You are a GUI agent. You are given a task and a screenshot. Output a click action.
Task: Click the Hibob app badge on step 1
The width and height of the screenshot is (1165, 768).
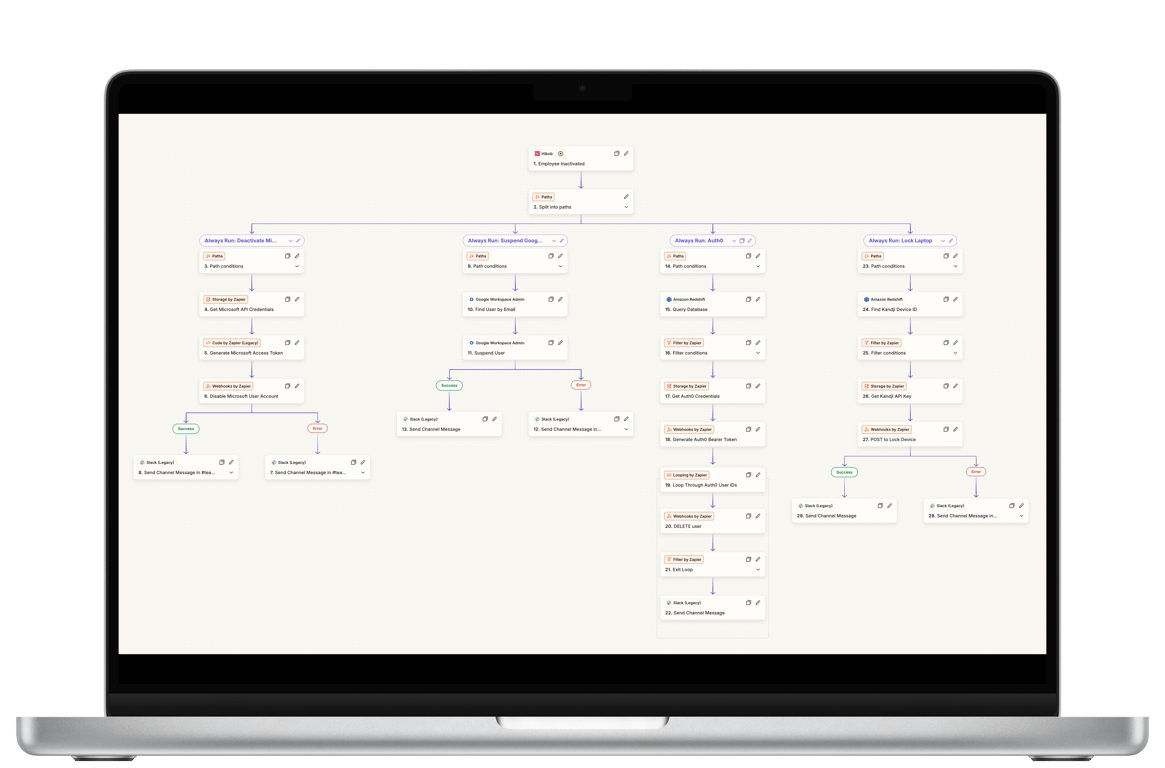[545, 154]
